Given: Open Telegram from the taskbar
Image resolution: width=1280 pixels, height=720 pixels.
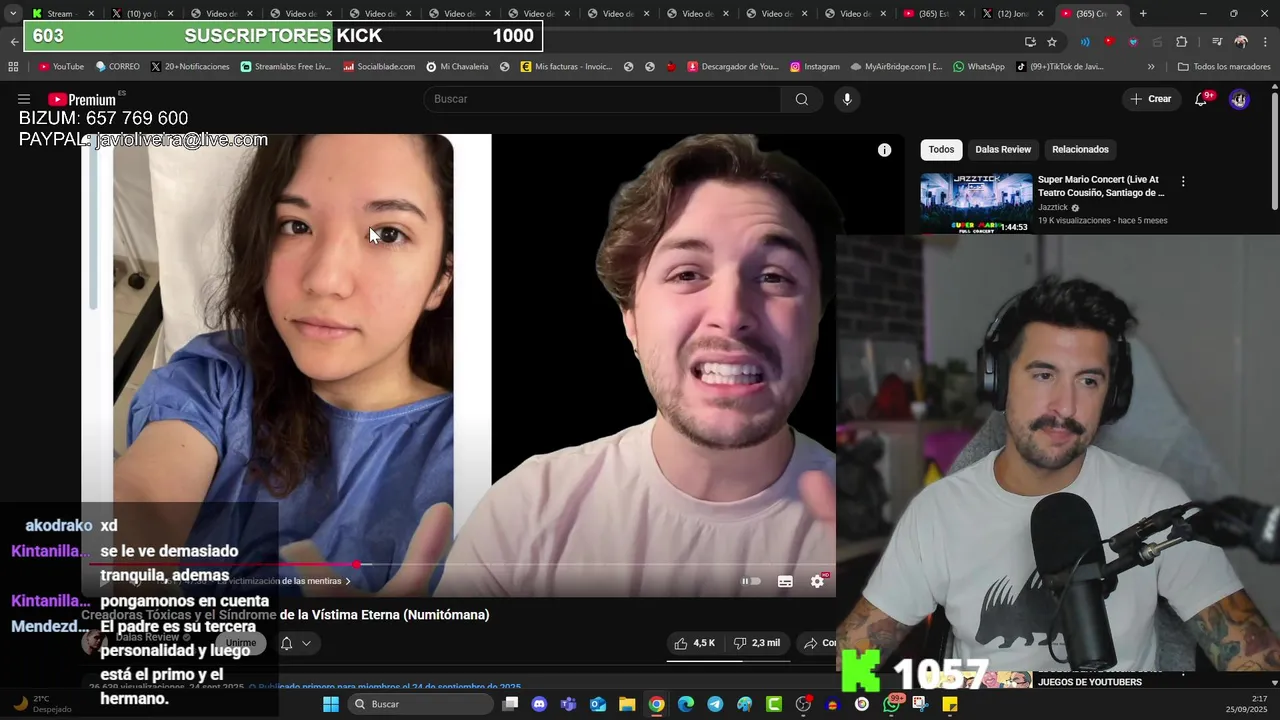Looking at the screenshot, I should tap(715, 704).
